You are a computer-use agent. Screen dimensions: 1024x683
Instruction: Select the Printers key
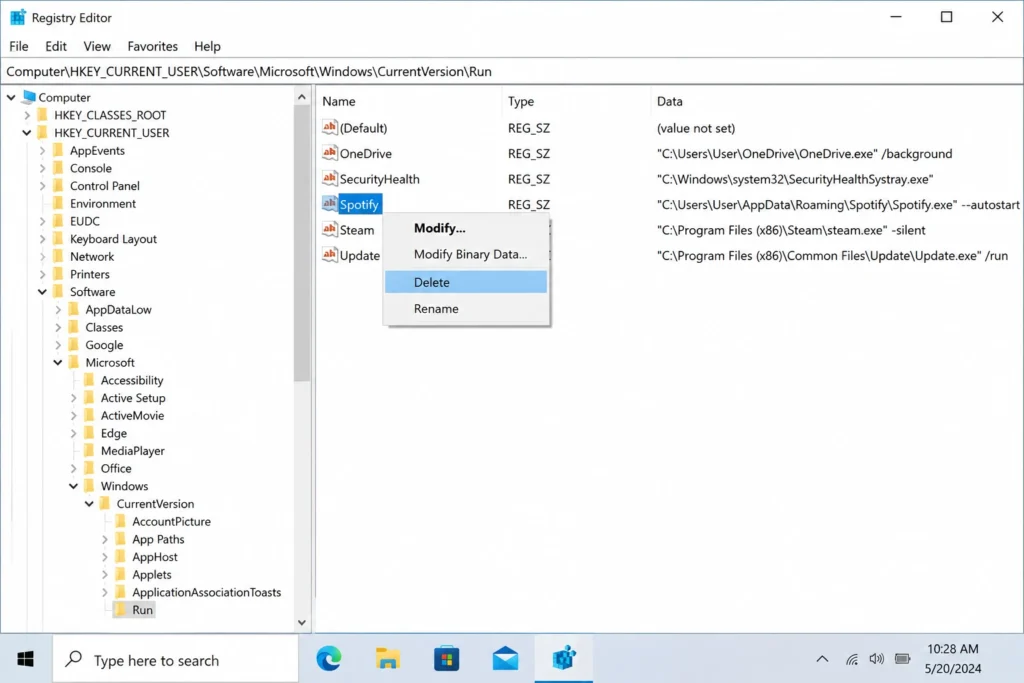click(89, 274)
